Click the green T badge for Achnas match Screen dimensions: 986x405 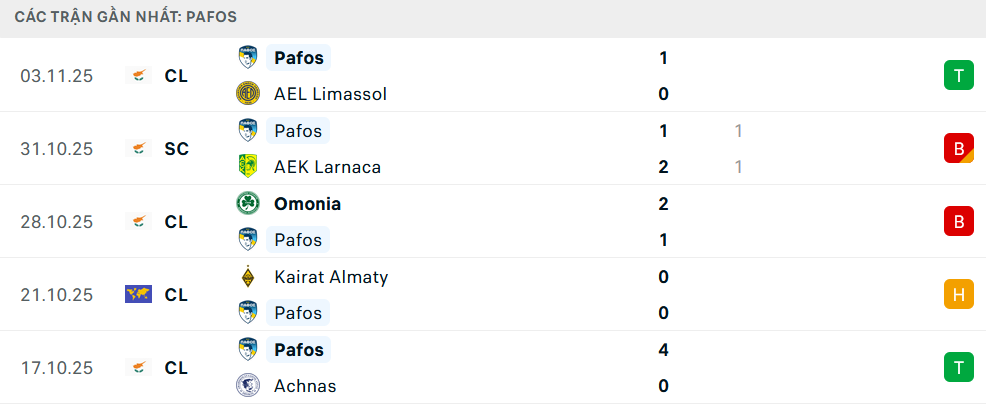point(958,367)
